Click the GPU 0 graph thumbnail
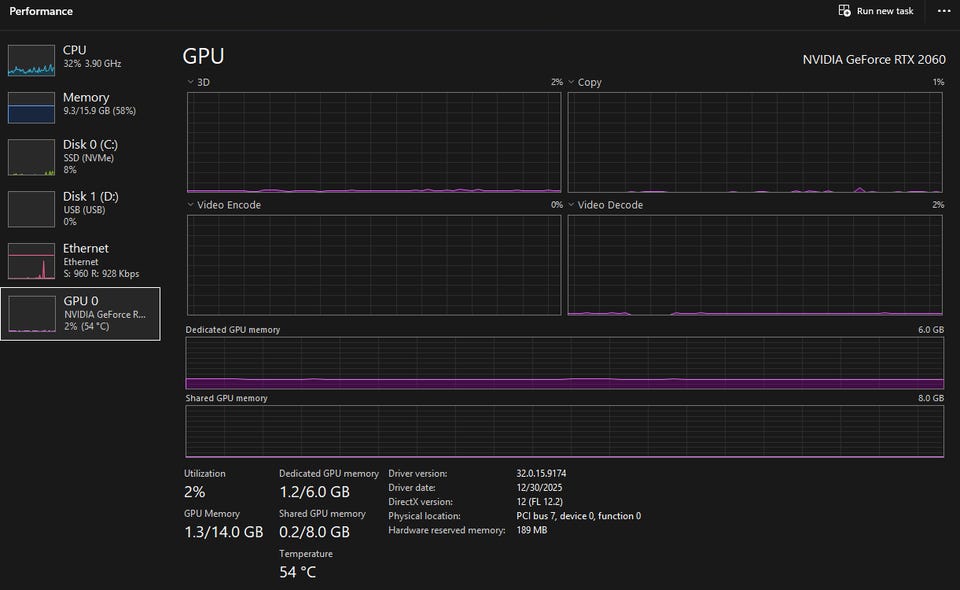 (31, 313)
